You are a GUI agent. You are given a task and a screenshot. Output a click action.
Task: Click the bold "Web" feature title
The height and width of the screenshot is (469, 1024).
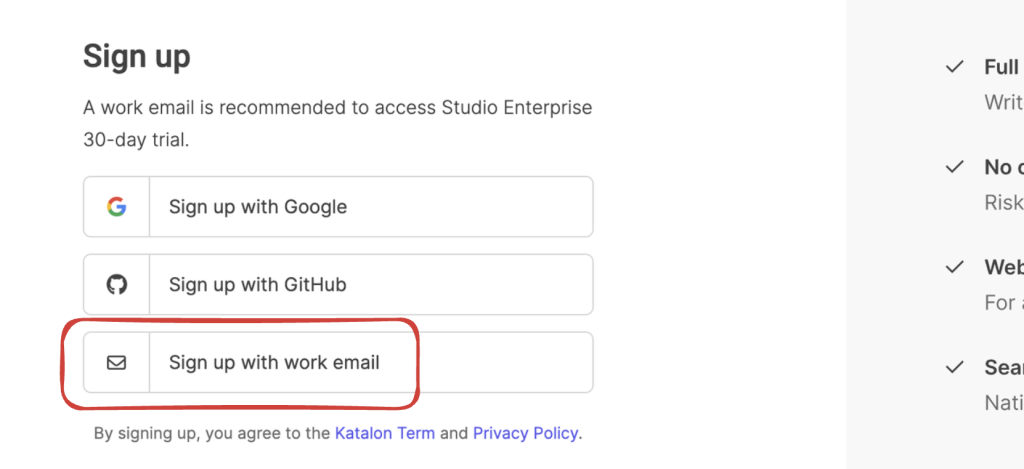point(1003,267)
